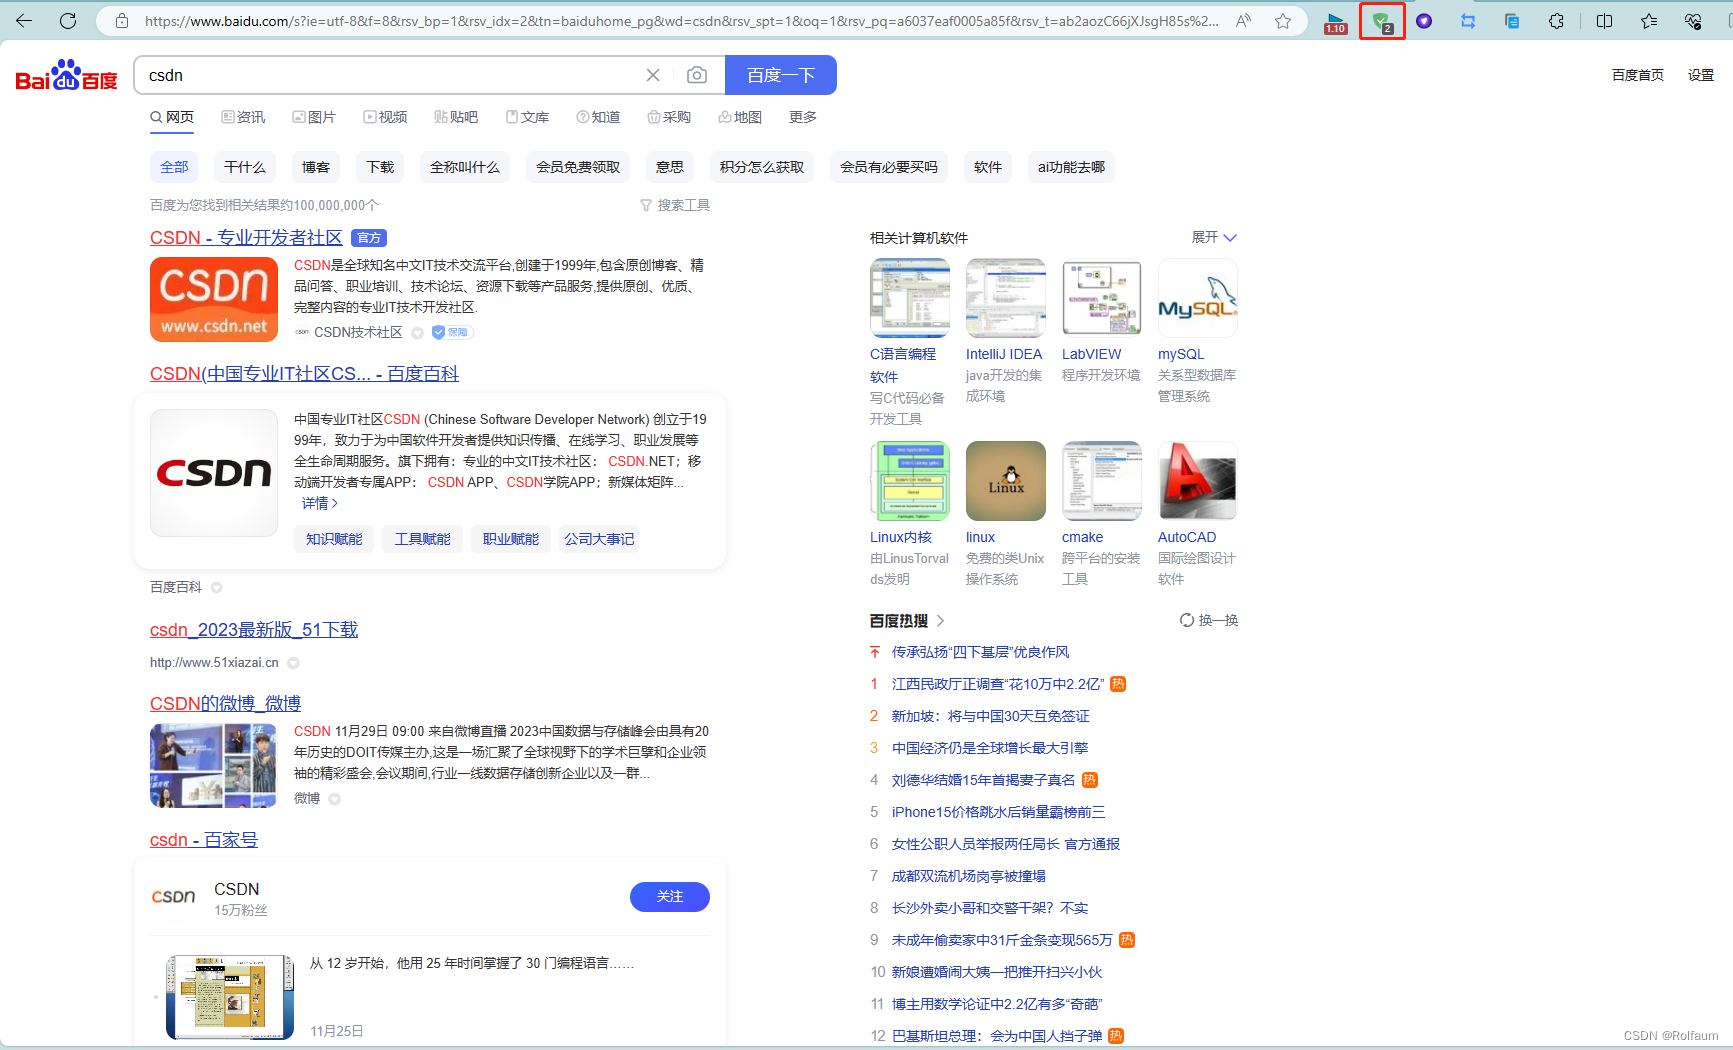Filter results by 博客 chip
Viewport: 1733px width, 1050px height.
[316, 167]
